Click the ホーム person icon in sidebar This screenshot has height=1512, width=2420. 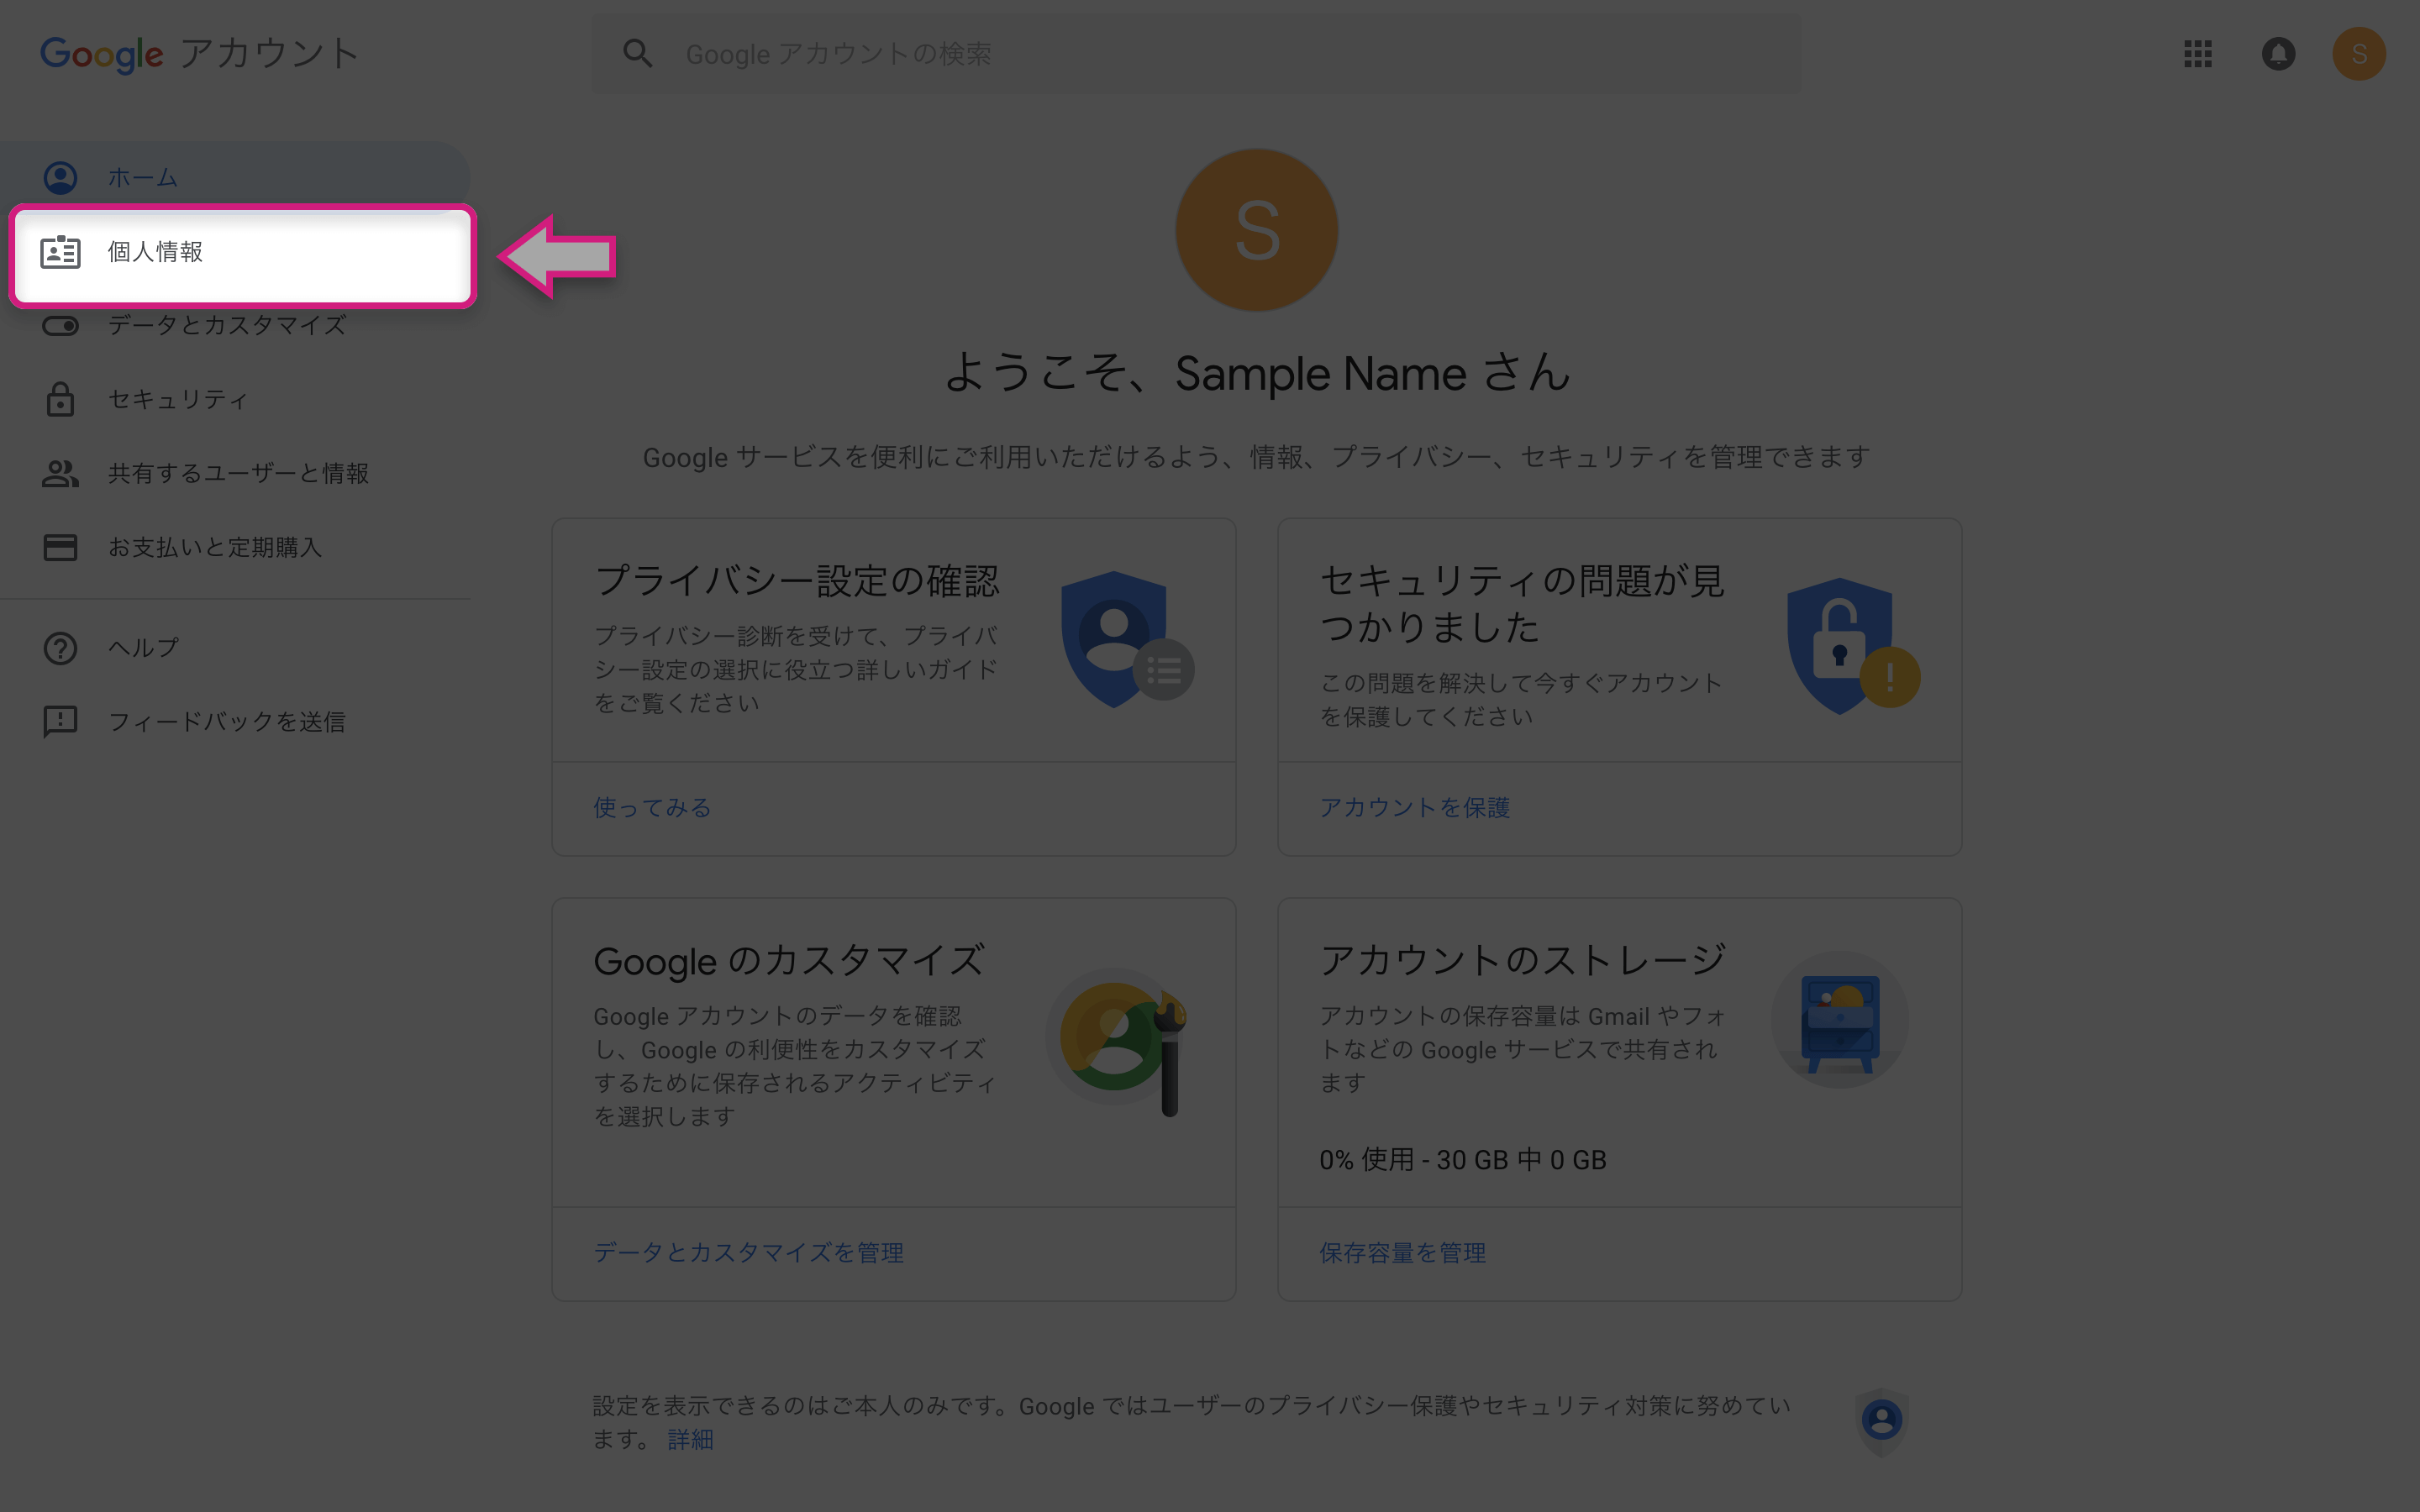click(x=60, y=178)
